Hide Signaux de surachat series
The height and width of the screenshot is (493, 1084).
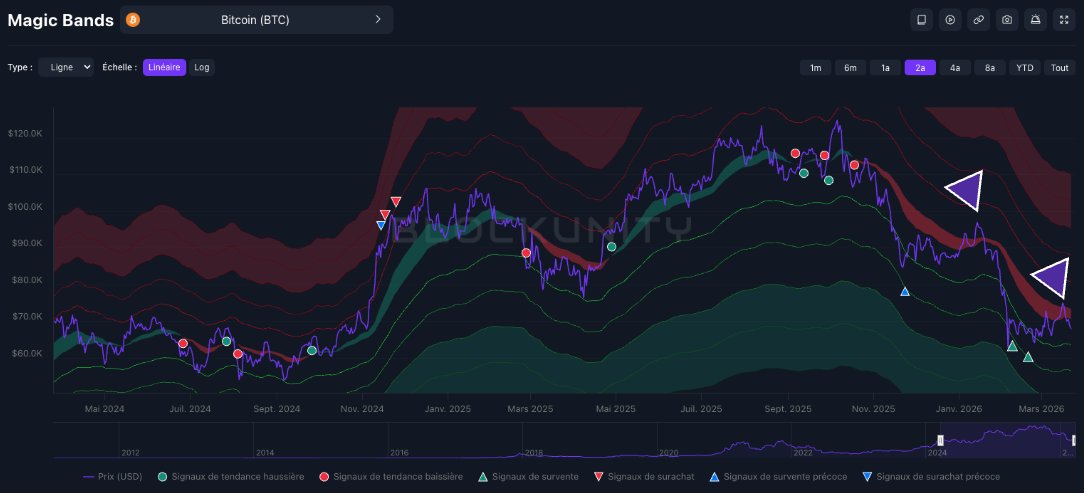pos(646,476)
